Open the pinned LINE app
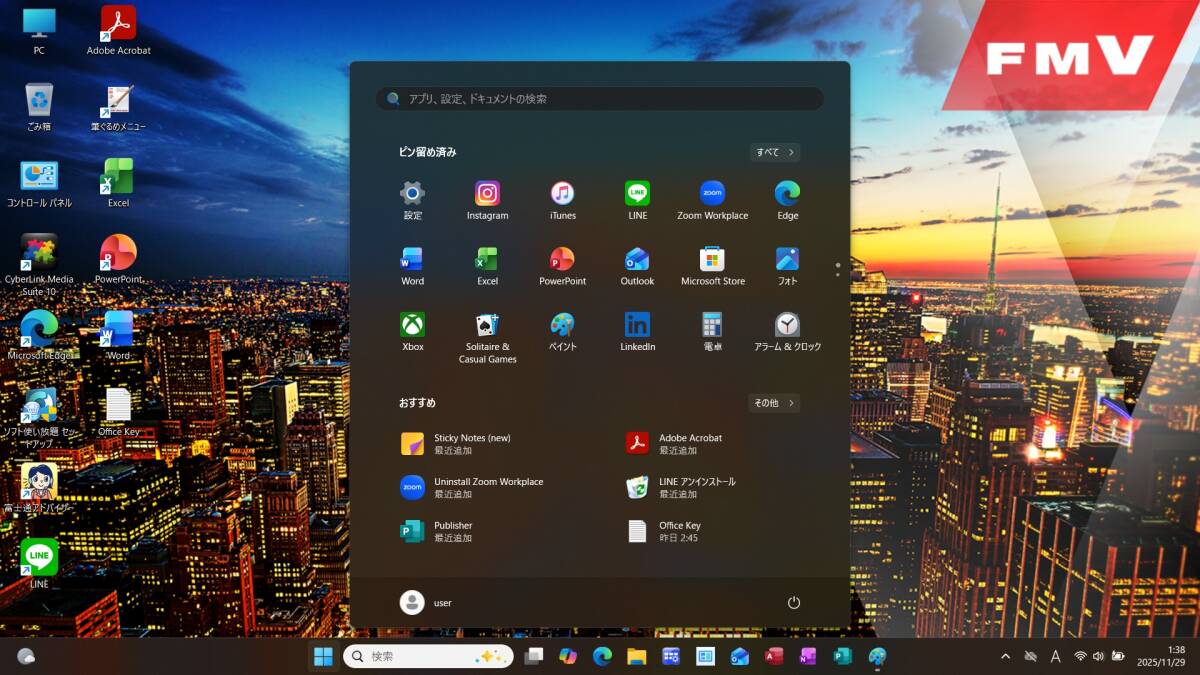This screenshot has height=675, width=1200. (x=637, y=200)
